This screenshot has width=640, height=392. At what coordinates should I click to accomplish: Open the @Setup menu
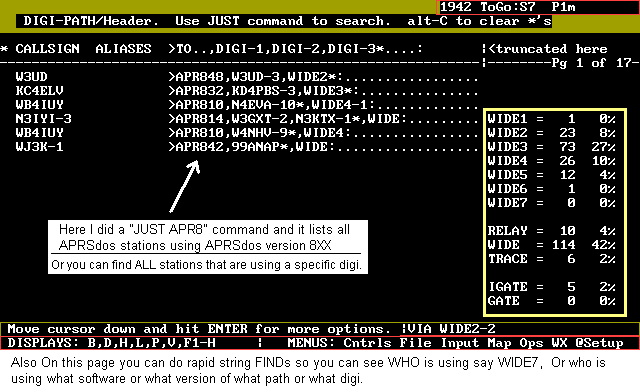(599, 343)
